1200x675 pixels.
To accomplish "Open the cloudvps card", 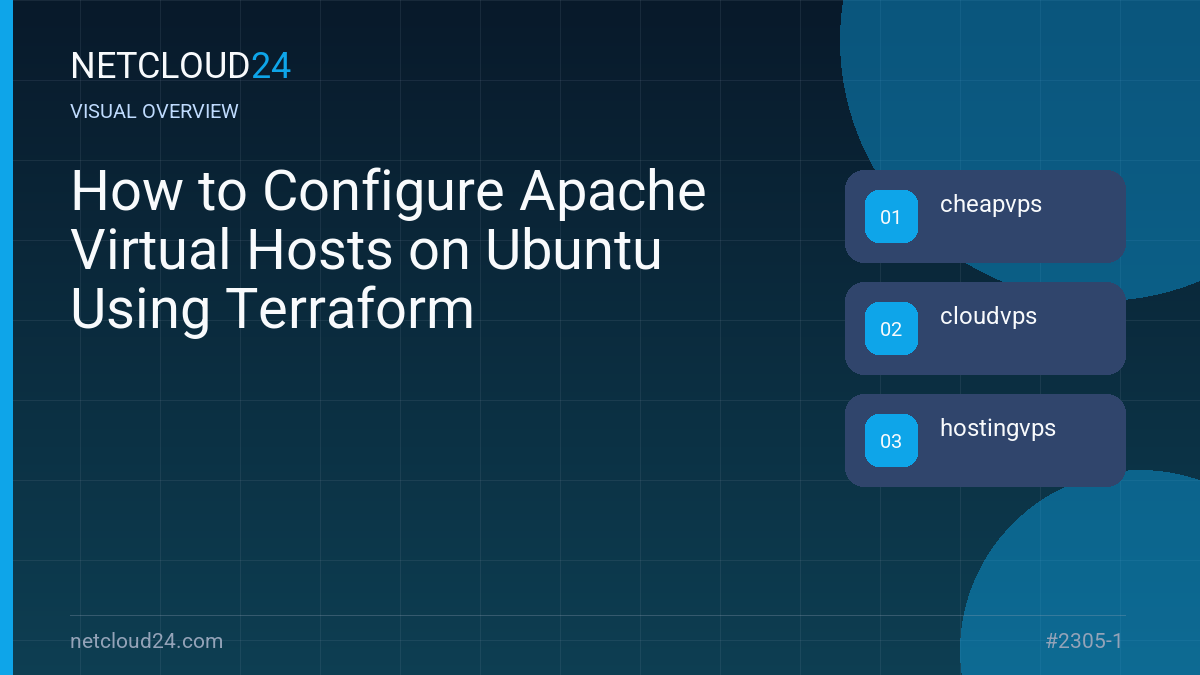I will (x=985, y=328).
